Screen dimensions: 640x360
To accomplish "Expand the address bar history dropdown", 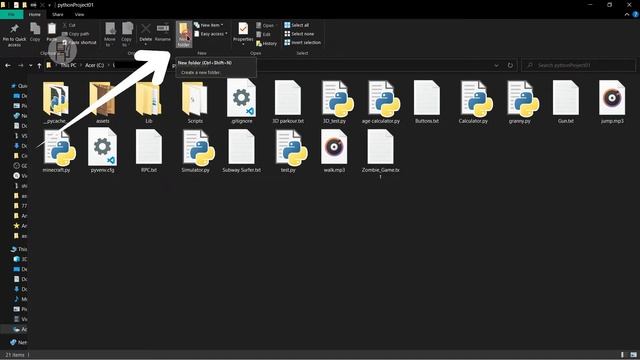I will [x=496, y=65].
